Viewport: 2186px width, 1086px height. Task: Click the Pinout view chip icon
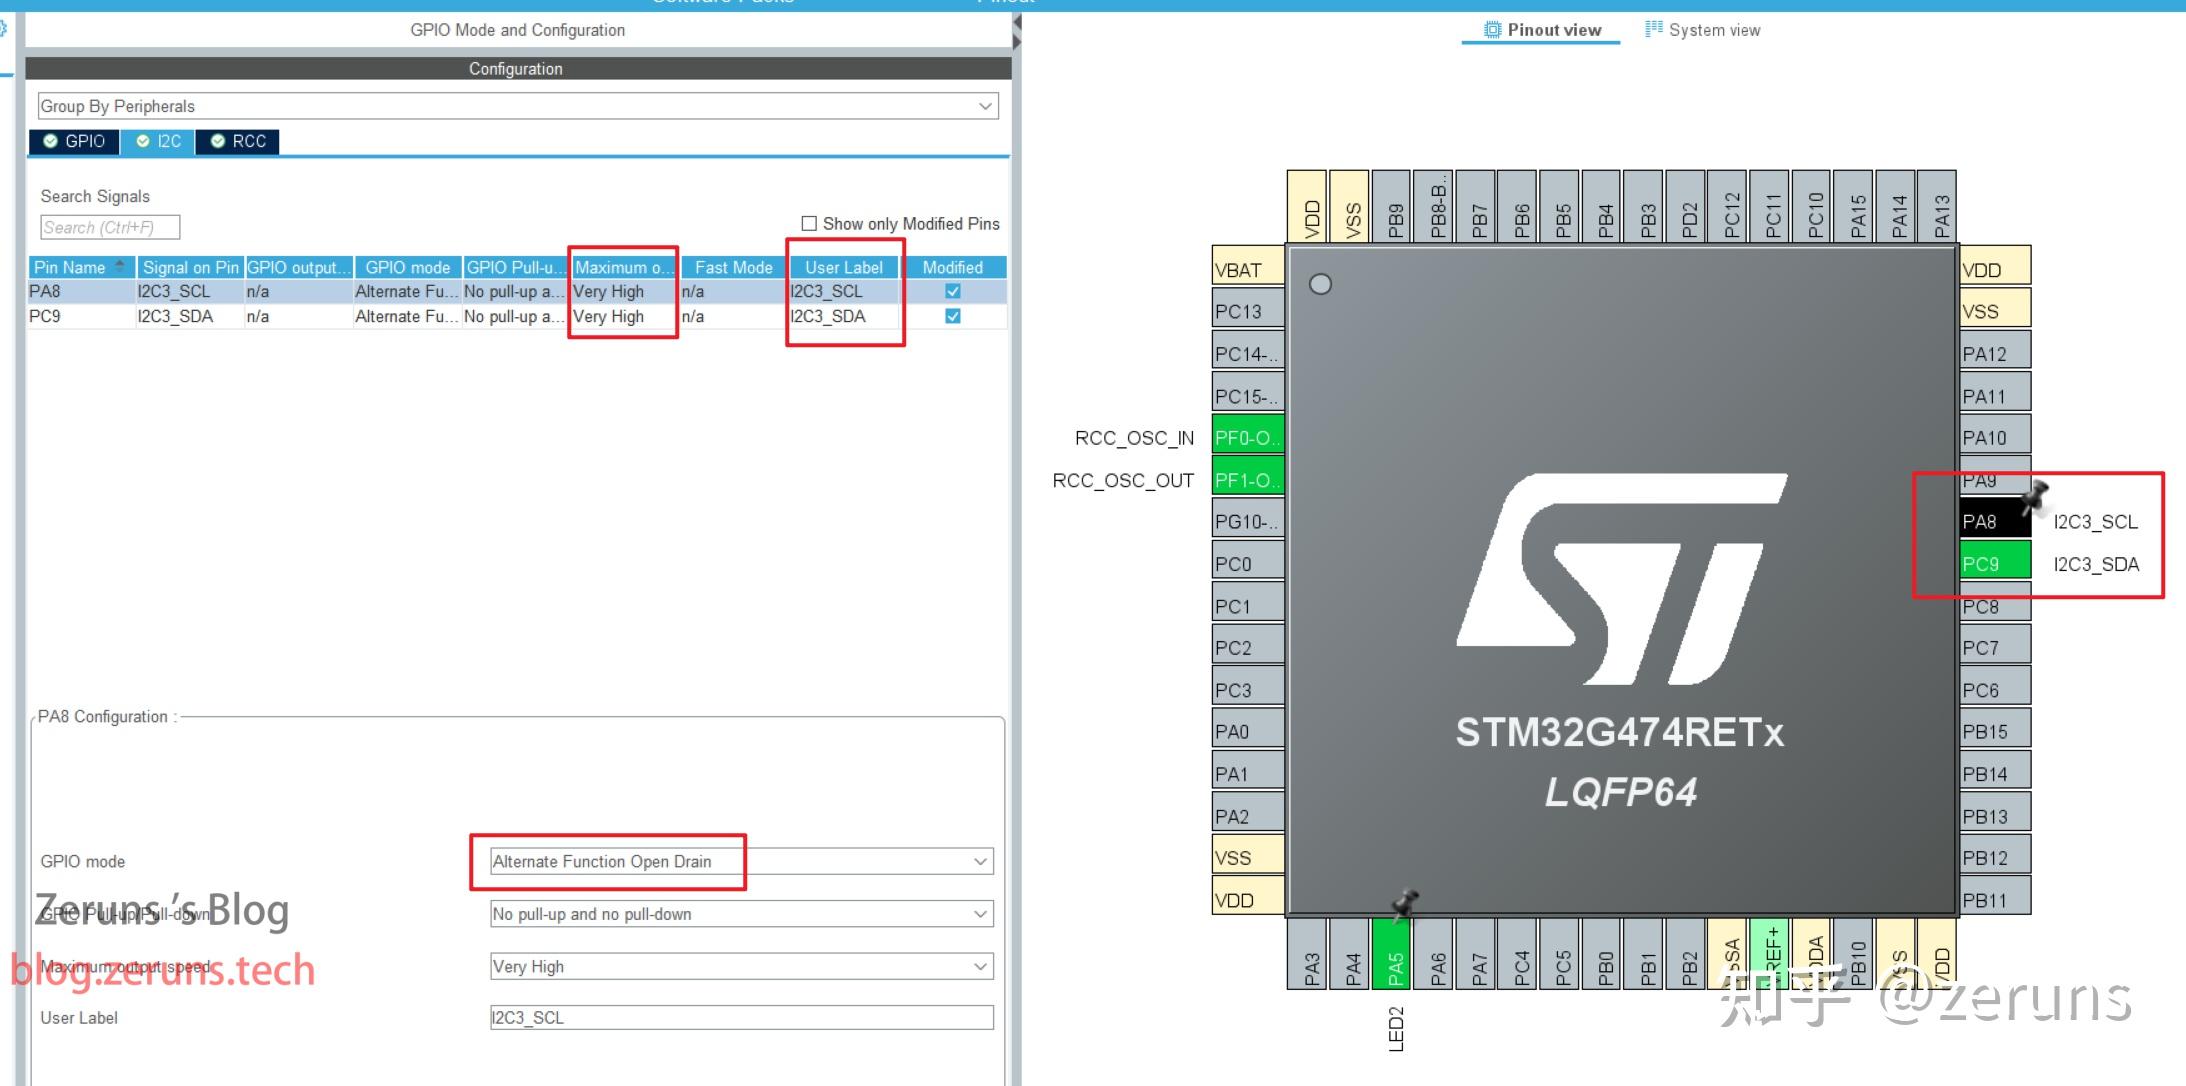(x=1491, y=29)
